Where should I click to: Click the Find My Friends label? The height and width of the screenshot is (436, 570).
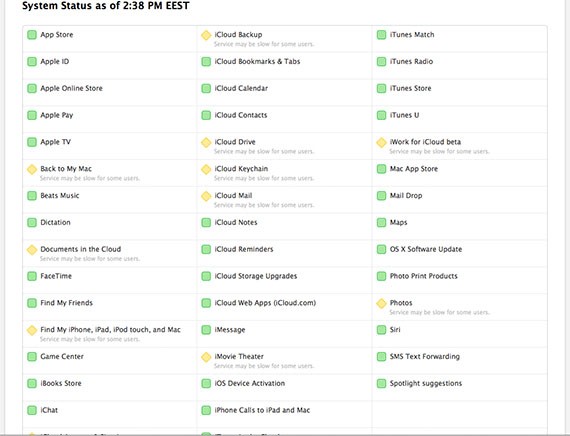[67, 303]
